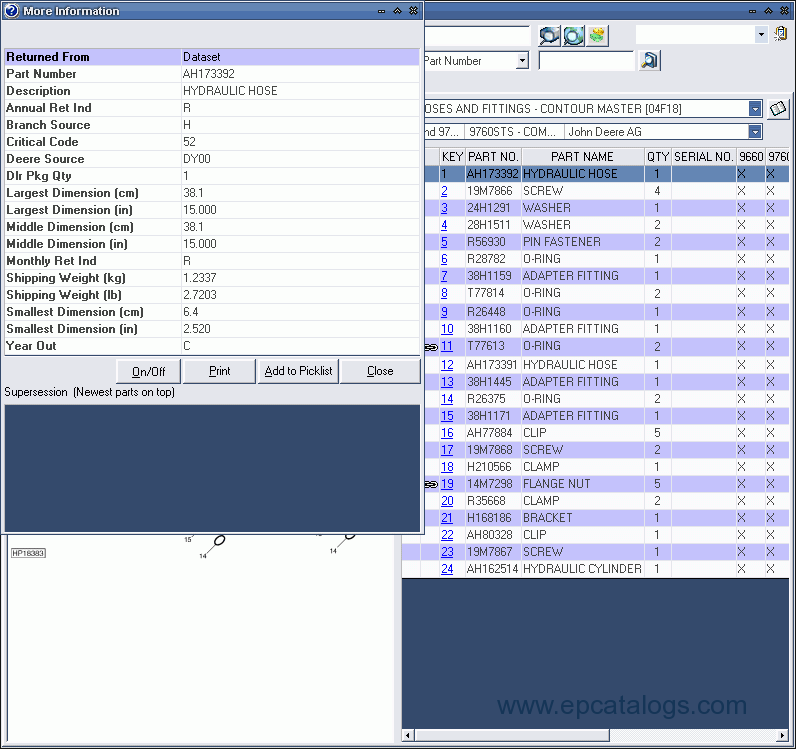Click the horizontal scrollbar left arrow
796x749 pixels.
point(408,735)
